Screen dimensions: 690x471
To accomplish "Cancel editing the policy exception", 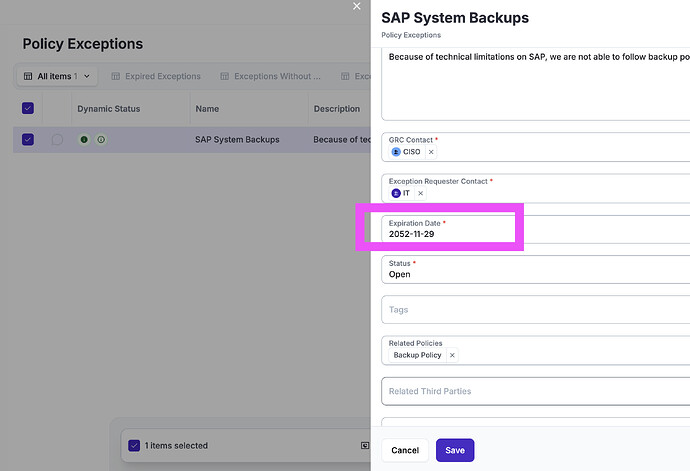I will pos(405,450).
